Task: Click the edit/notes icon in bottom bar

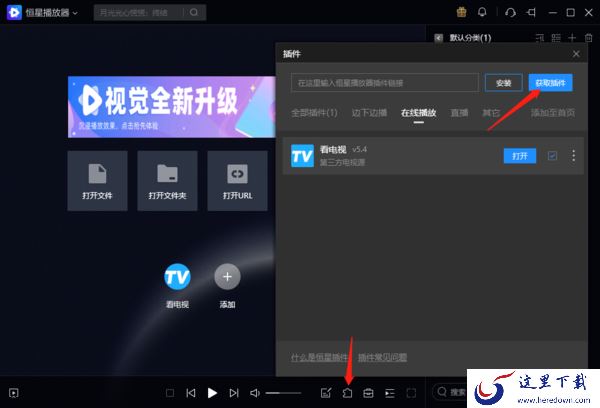Action: pos(326,393)
